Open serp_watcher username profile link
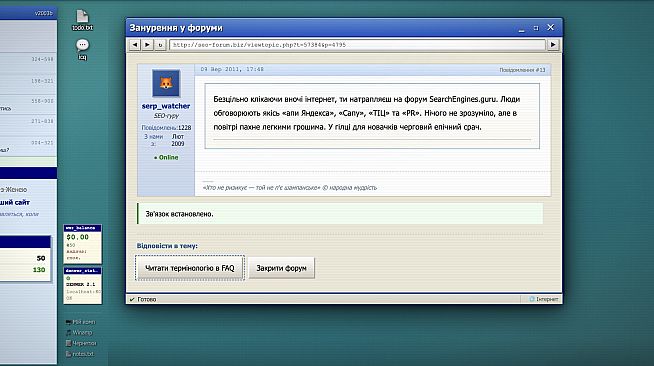Viewport: 654px width, 366px height. 166,106
